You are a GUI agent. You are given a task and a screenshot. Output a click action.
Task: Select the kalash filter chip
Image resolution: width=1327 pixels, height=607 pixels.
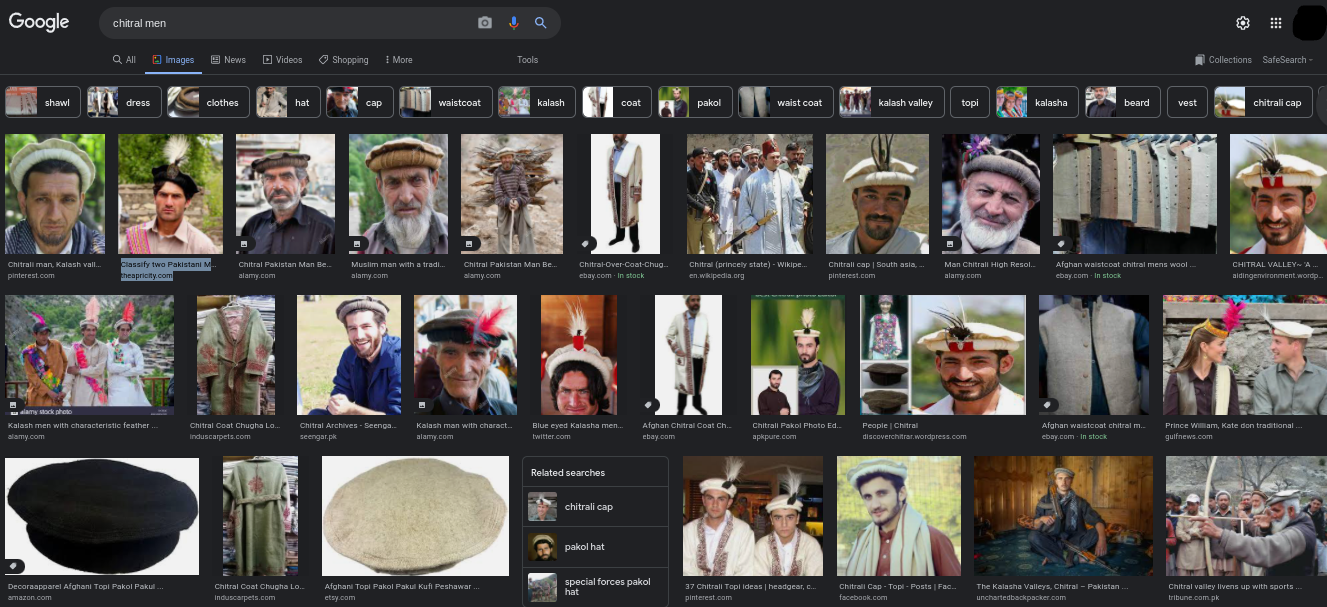click(x=537, y=102)
